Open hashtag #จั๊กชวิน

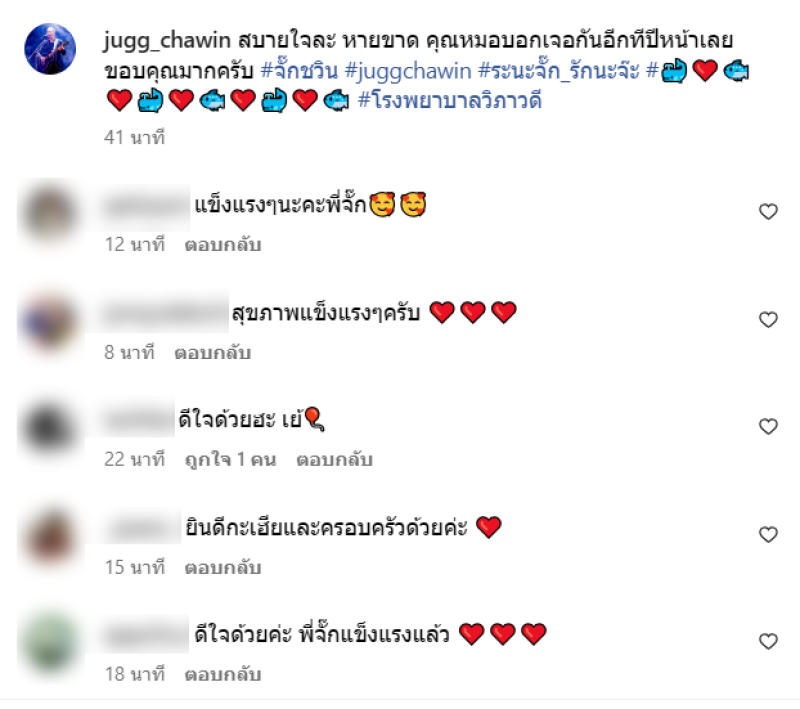[x=299, y=70]
